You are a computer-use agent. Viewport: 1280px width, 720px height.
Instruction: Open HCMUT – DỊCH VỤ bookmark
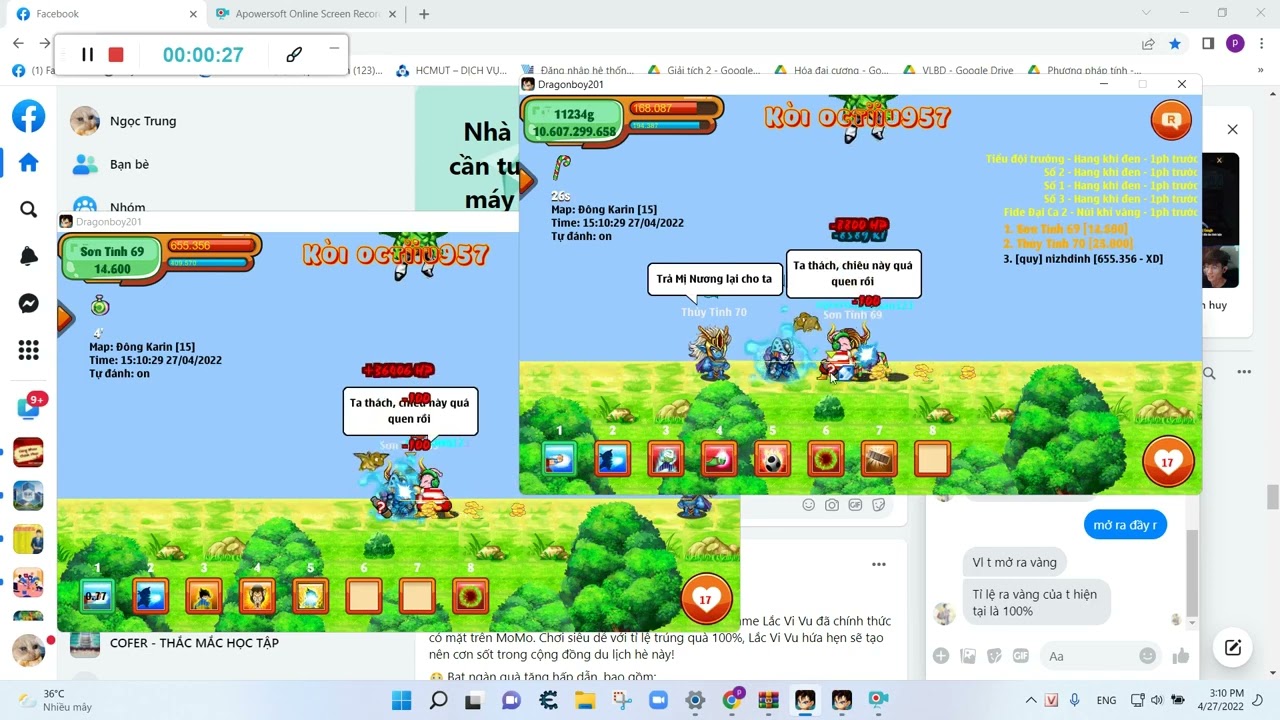click(x=452, y=70)
